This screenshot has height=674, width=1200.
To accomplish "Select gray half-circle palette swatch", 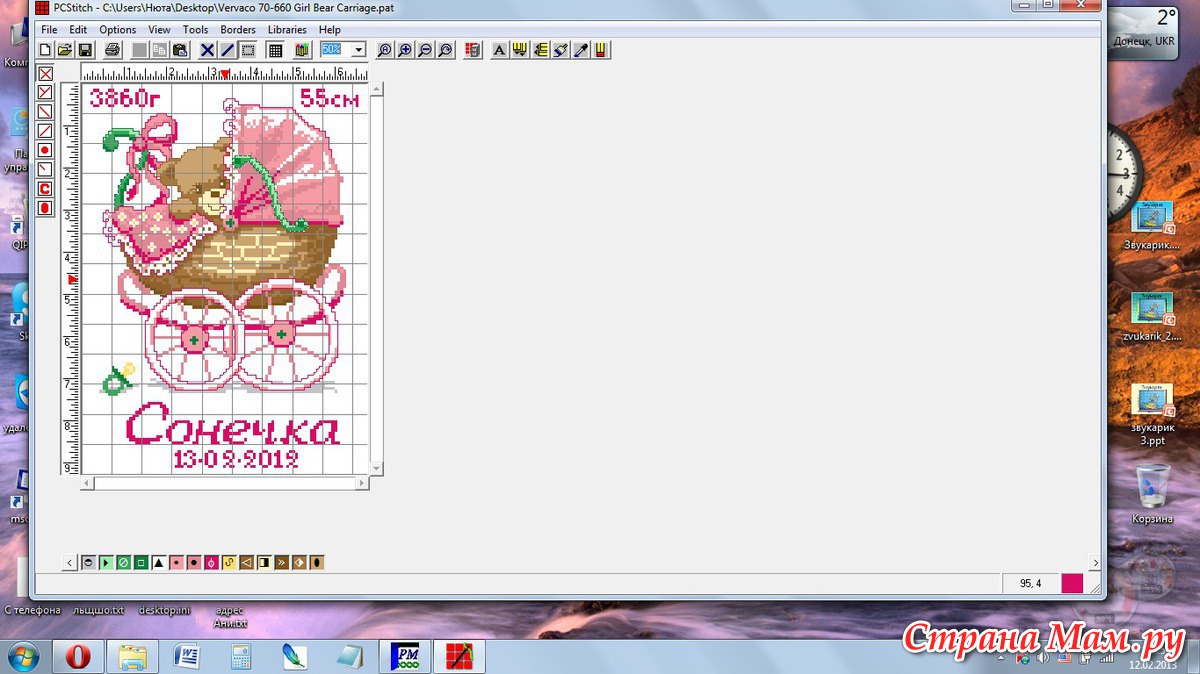I will [88, 563].
